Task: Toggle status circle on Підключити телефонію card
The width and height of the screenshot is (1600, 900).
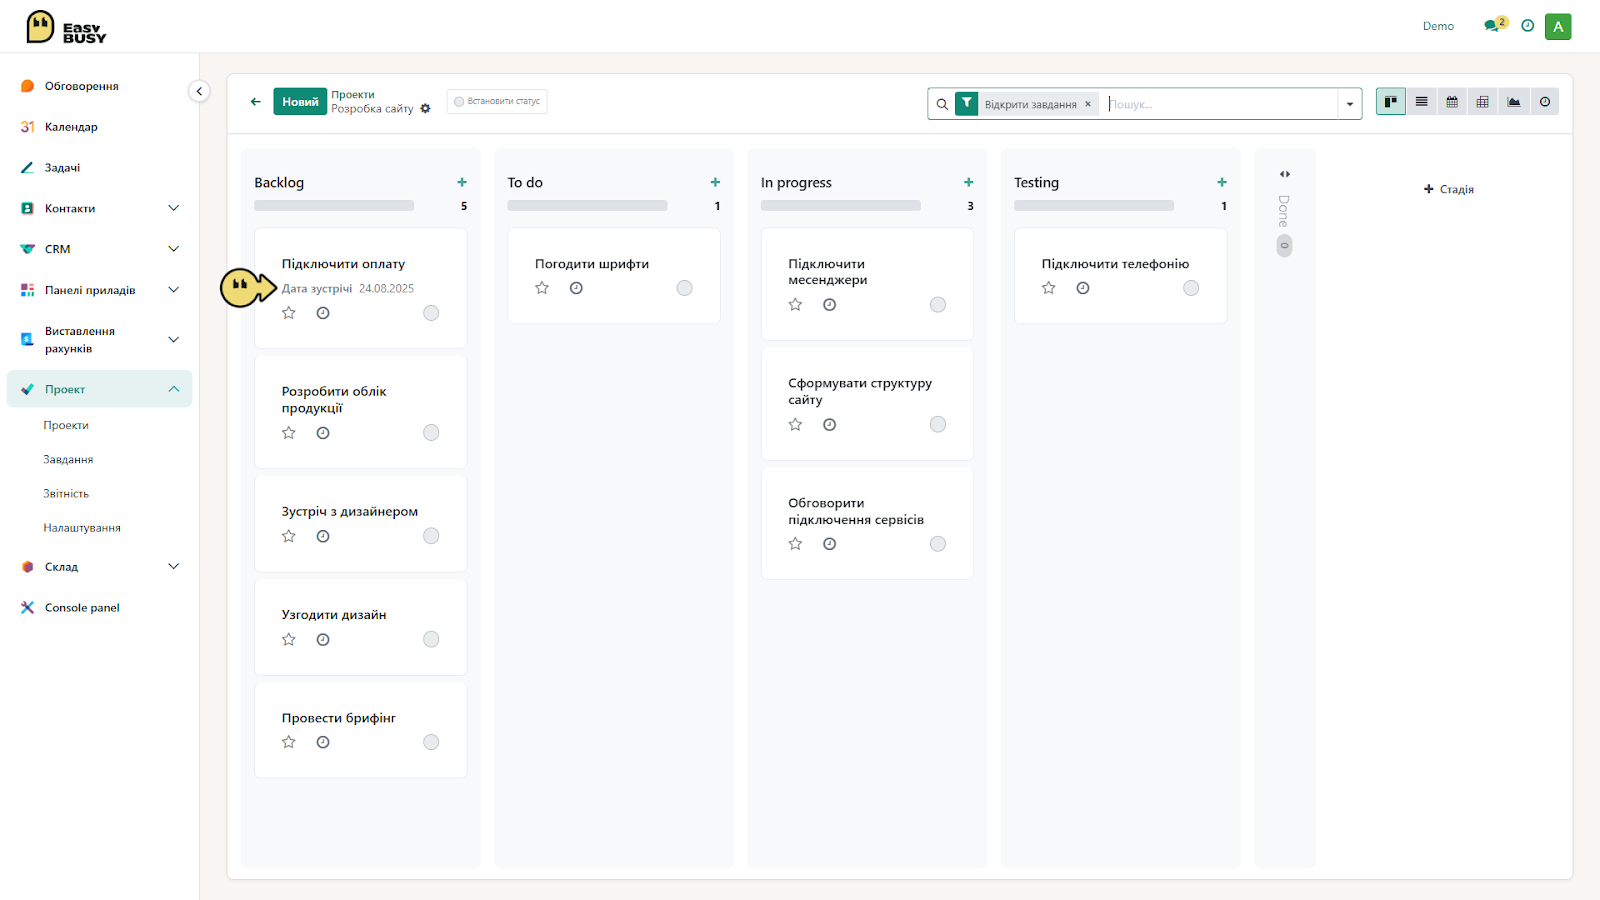Action: pos(1191,288)
